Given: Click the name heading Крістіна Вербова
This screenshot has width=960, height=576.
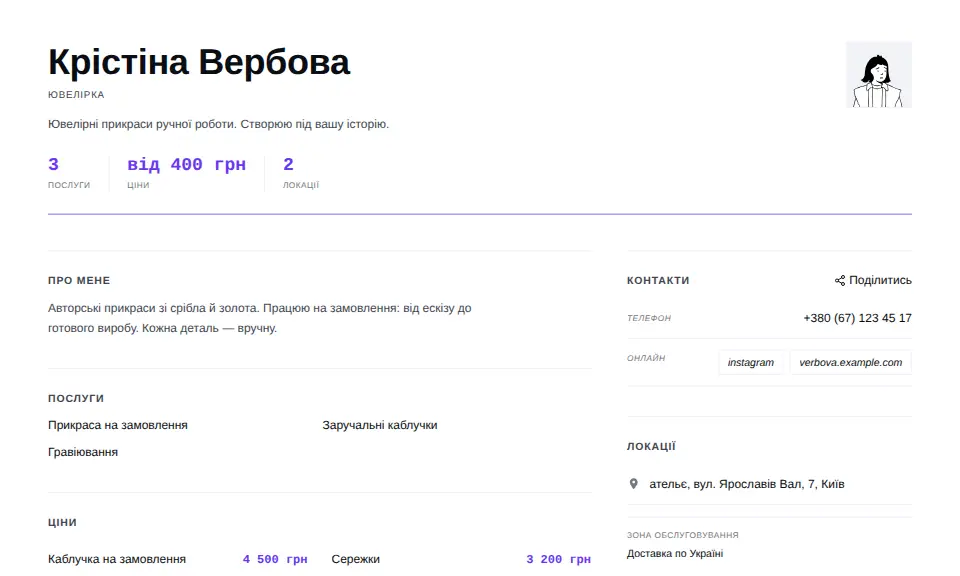Looking at the screenshot, I should tap(199, 62).
